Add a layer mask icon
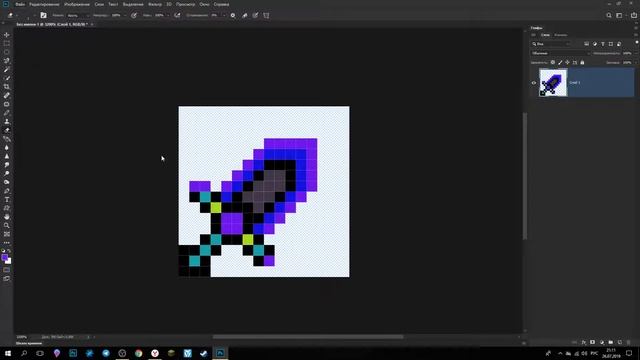This screenshot has height=360, width=640. 592,342
